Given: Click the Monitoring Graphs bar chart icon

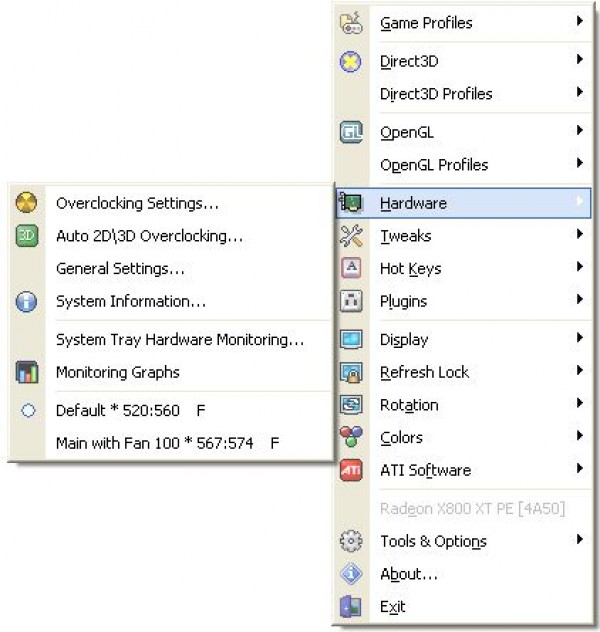Looking at the screenshot, I should pyautogui.click(x=27, y=372).
